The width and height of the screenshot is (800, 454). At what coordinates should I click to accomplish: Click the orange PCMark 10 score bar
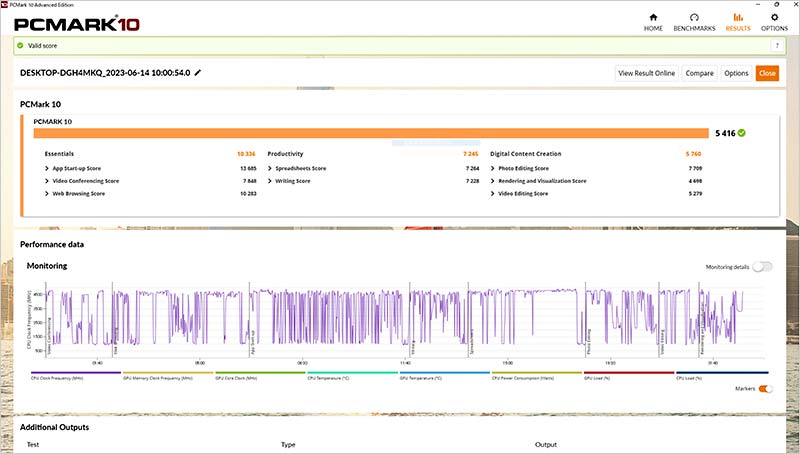coord(371,133)
